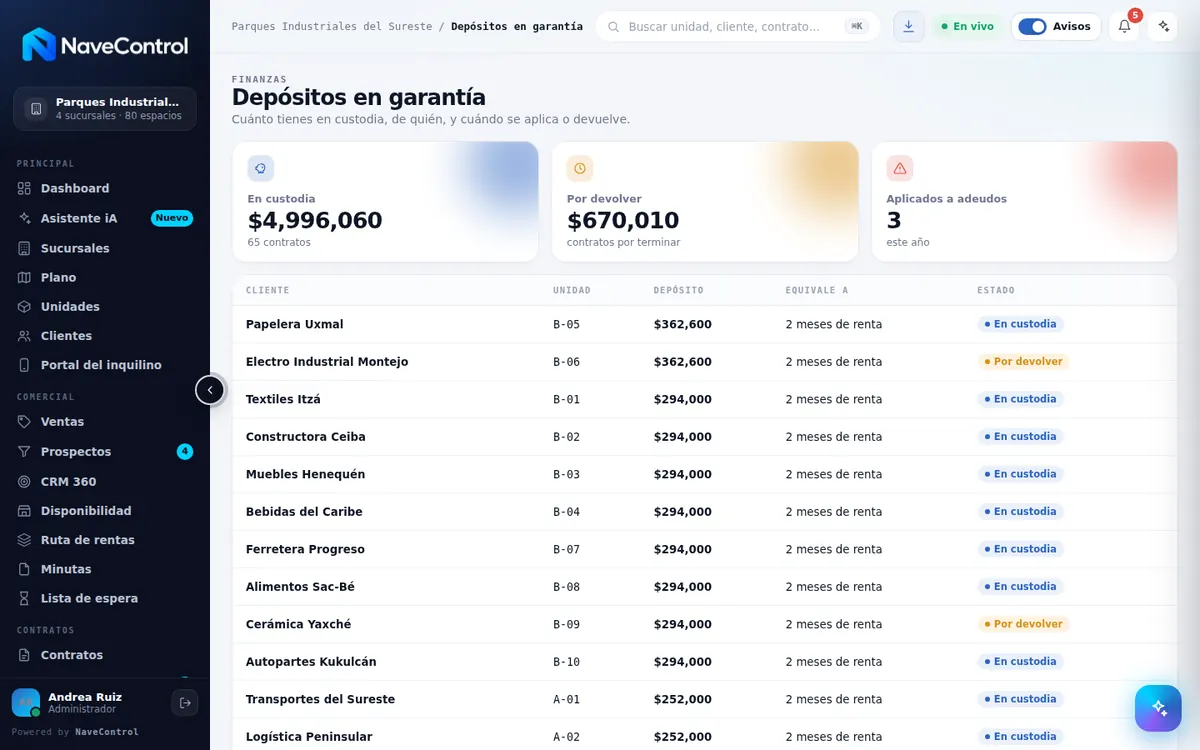Click Ferretera Progreso client name
This screenshot has height=750, width=1200.
pyautogui.click(x=305, y=549)
